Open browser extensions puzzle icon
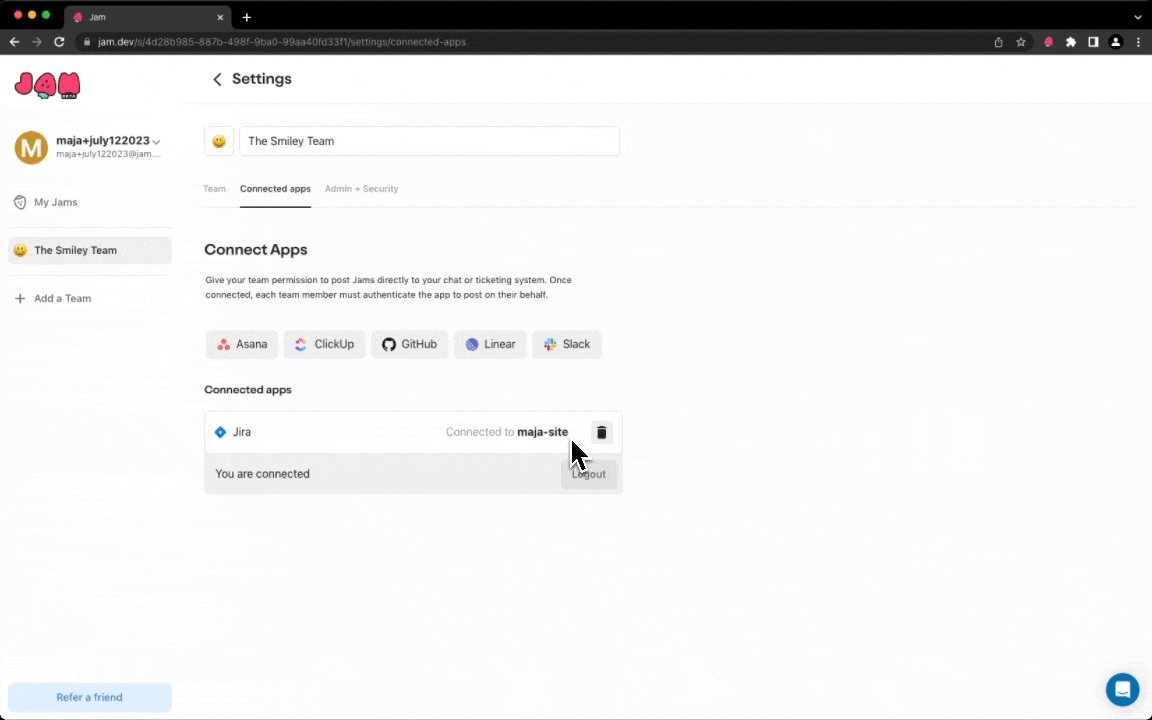This screenshot has height=720, width=1152. click(x=1071, y=42)
